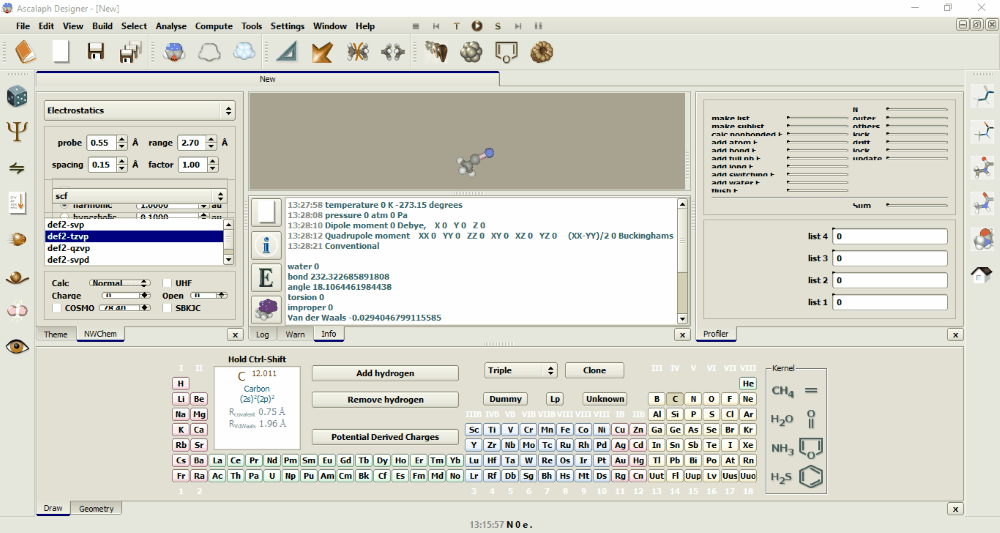Adjust the range value stepper

[211, 143]
